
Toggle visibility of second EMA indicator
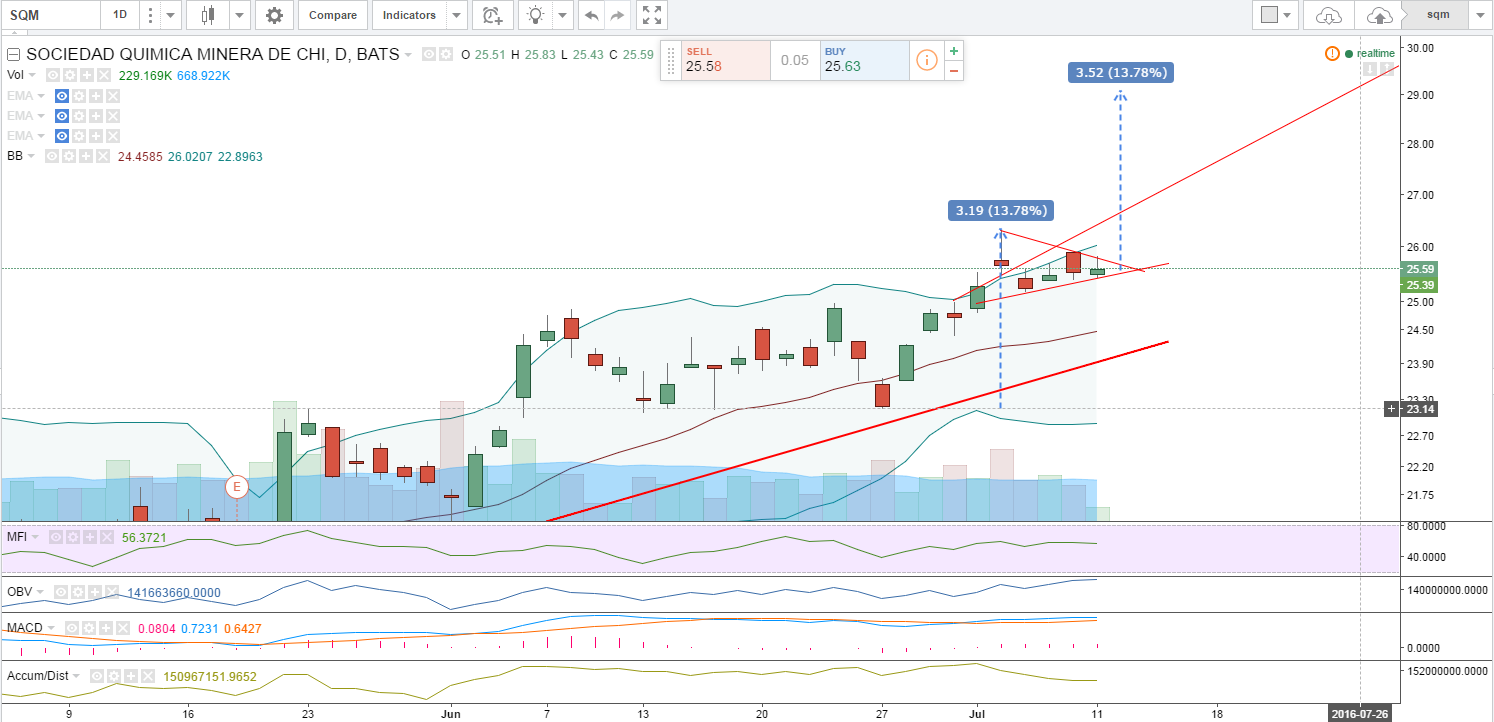coord(62,116)
